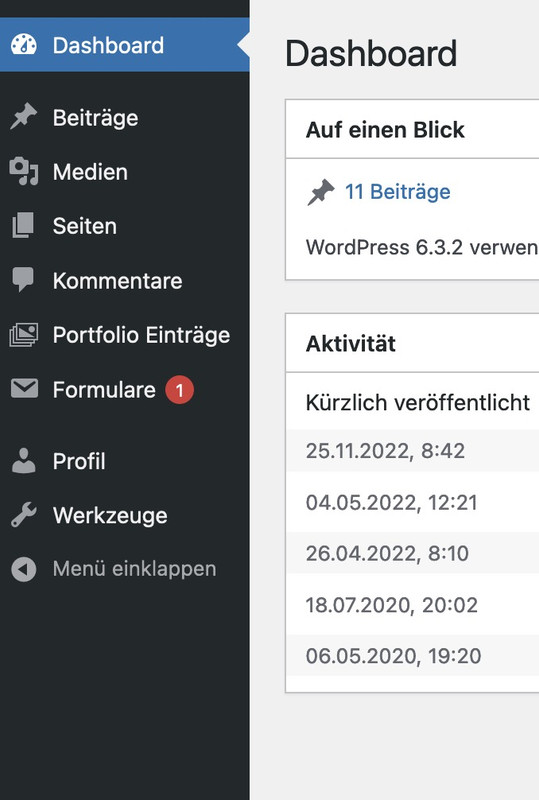Select the activity entry dated 25.11.2022, 8:42
Viewport: 539px width, 800px height.
pyautogui.click(x=412, y=451)
